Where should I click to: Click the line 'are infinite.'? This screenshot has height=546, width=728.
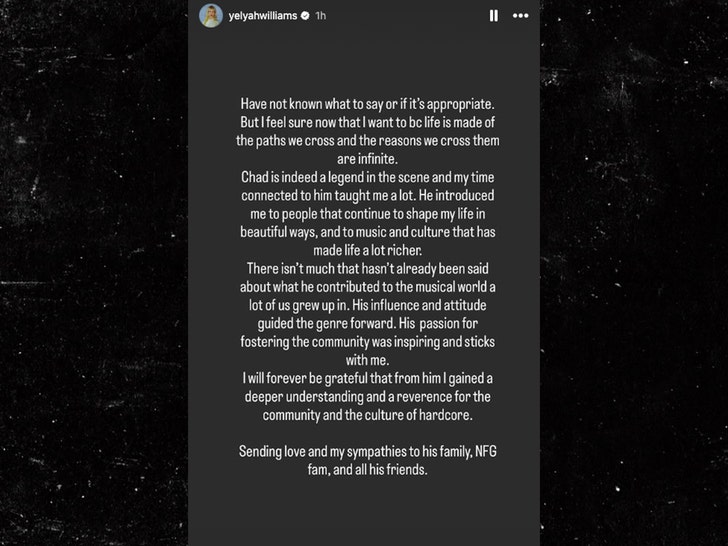pyautogui.click(x=367, y=159)
